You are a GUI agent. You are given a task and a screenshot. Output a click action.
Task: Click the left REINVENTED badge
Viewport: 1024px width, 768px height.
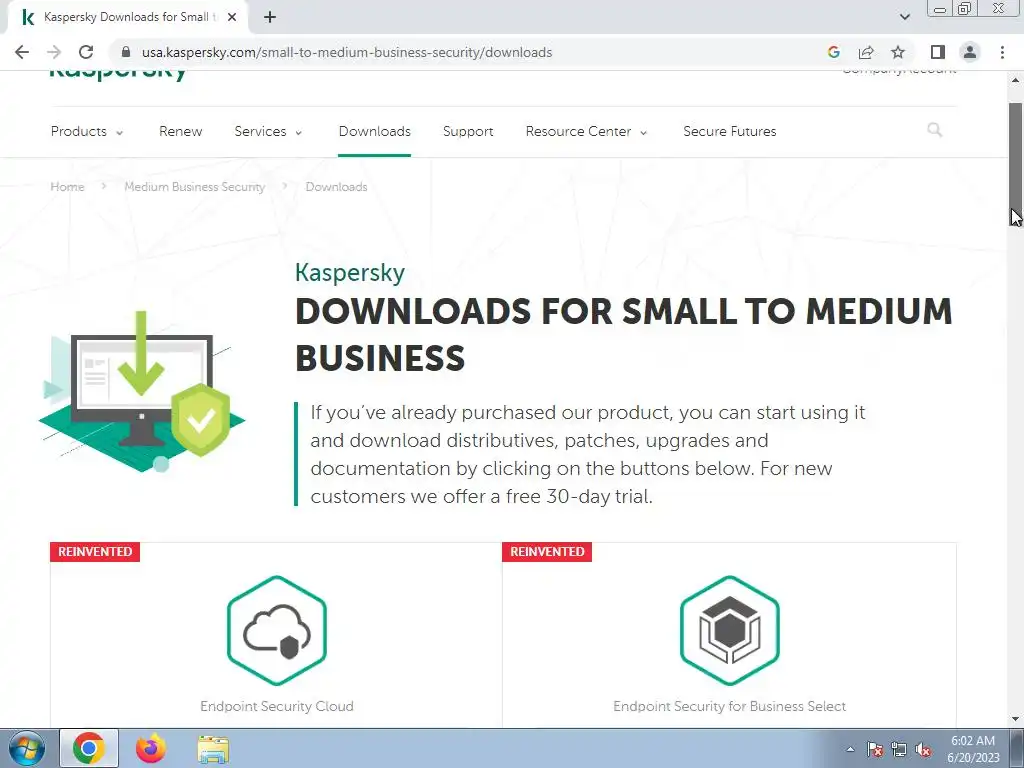point(95,552)
